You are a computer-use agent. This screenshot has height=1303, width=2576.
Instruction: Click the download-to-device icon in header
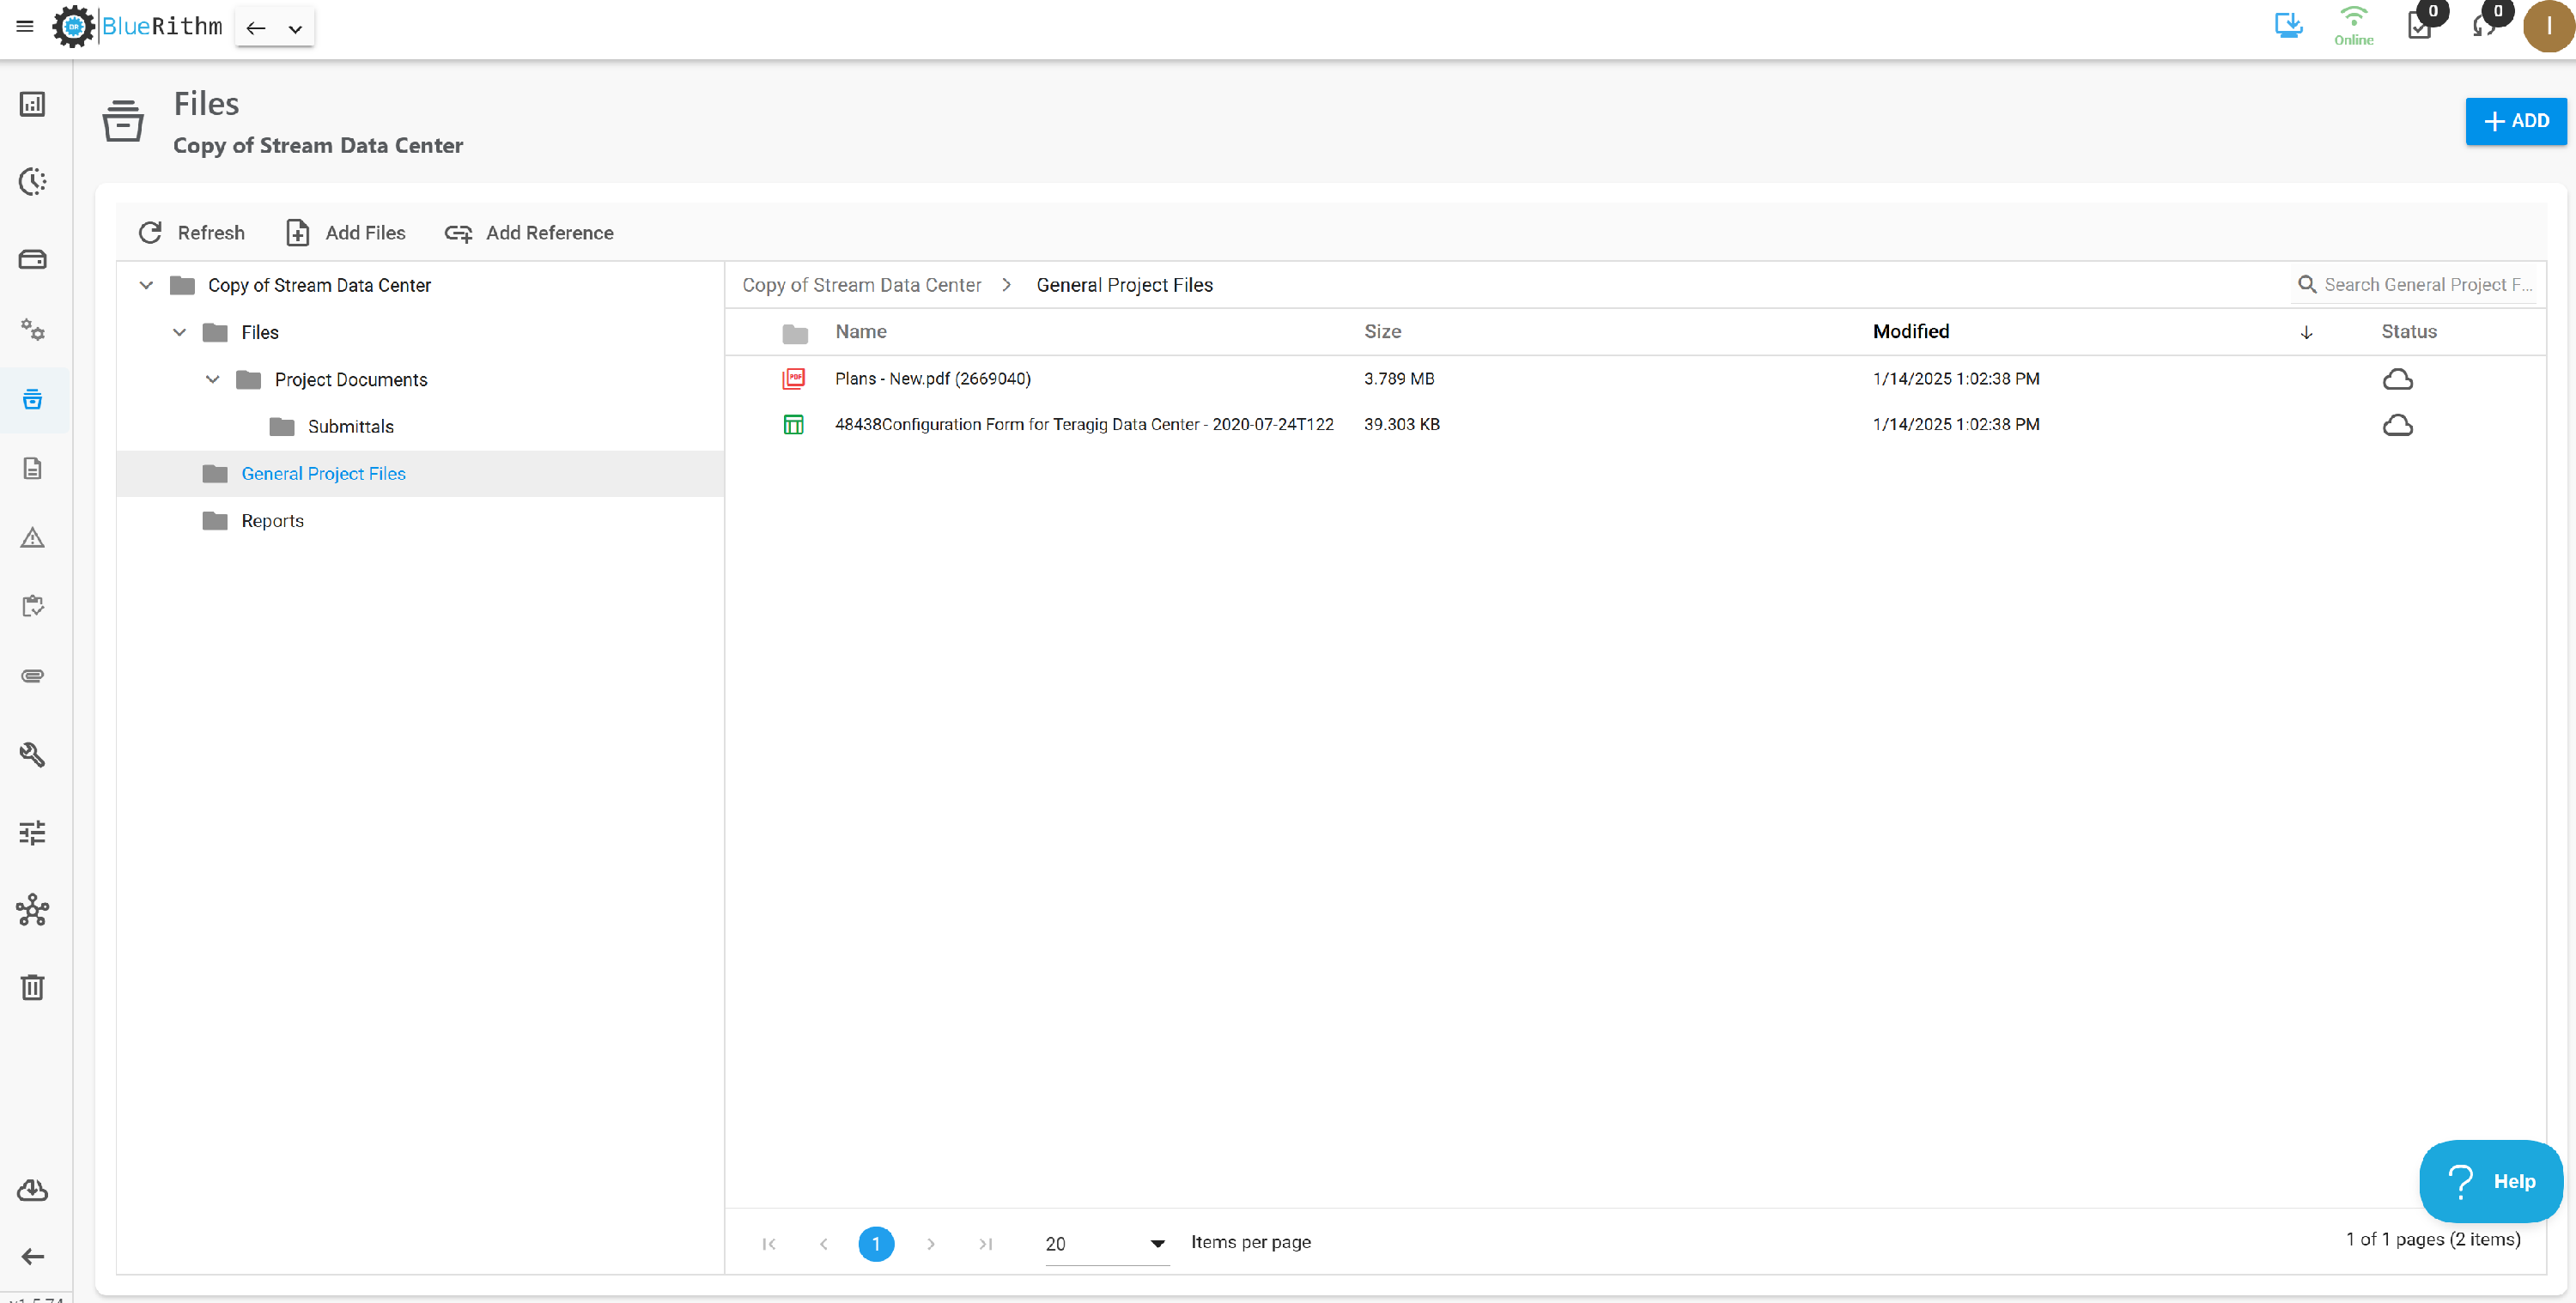click(2288, 25)
